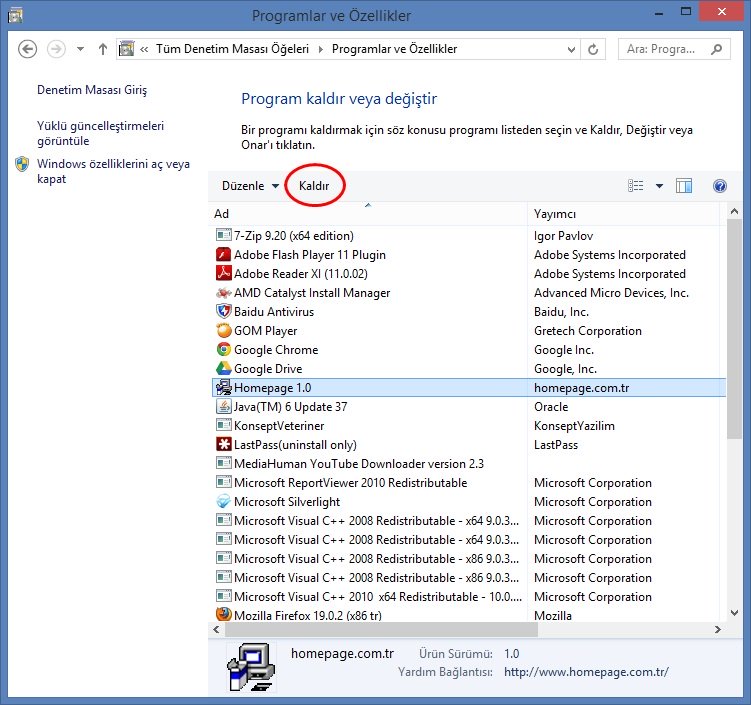751x705 pixels.
Task: Select Oracle publisher cell
Action: tap(551, 407)
